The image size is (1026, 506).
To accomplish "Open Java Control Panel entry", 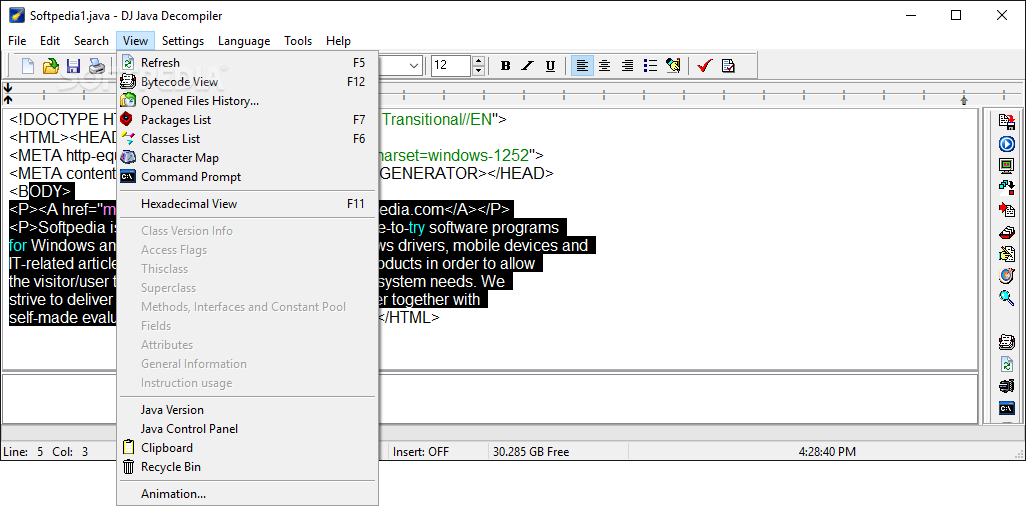I will coord(247,429).
